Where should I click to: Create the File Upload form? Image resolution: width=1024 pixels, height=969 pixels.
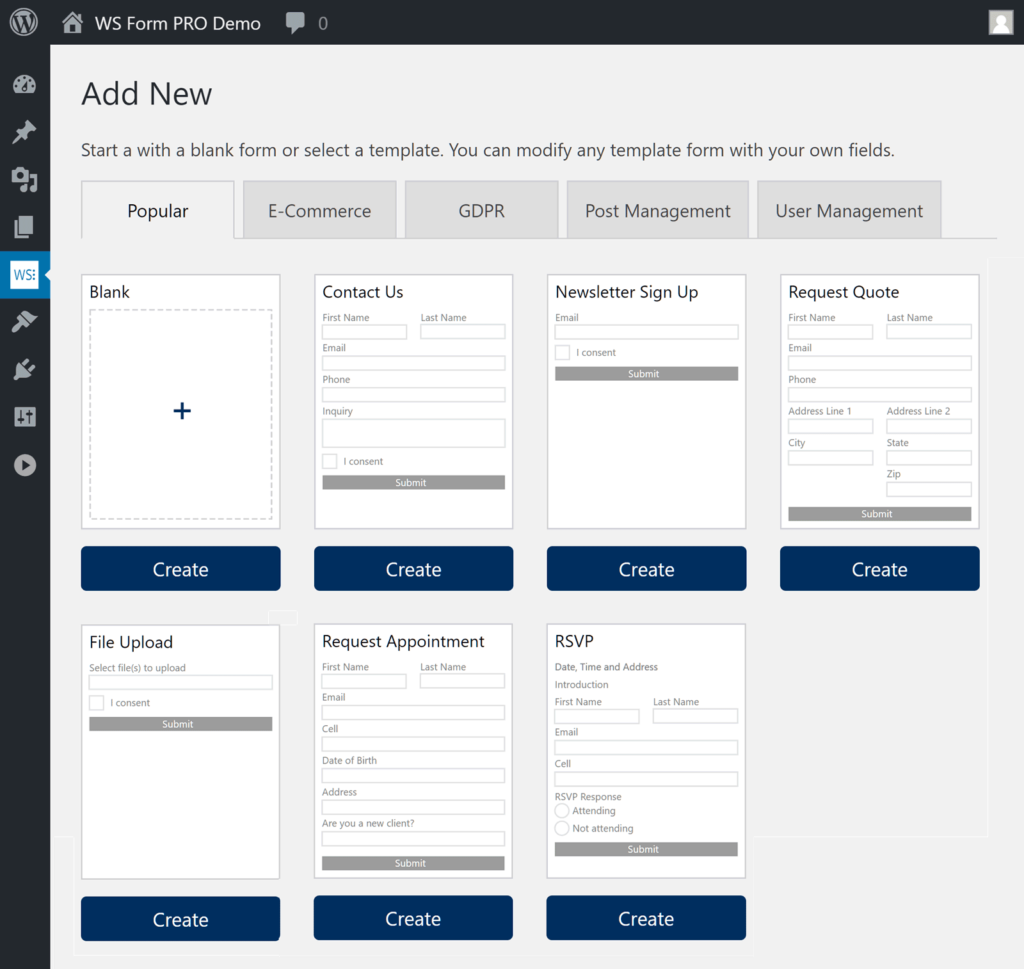point(180,918)
